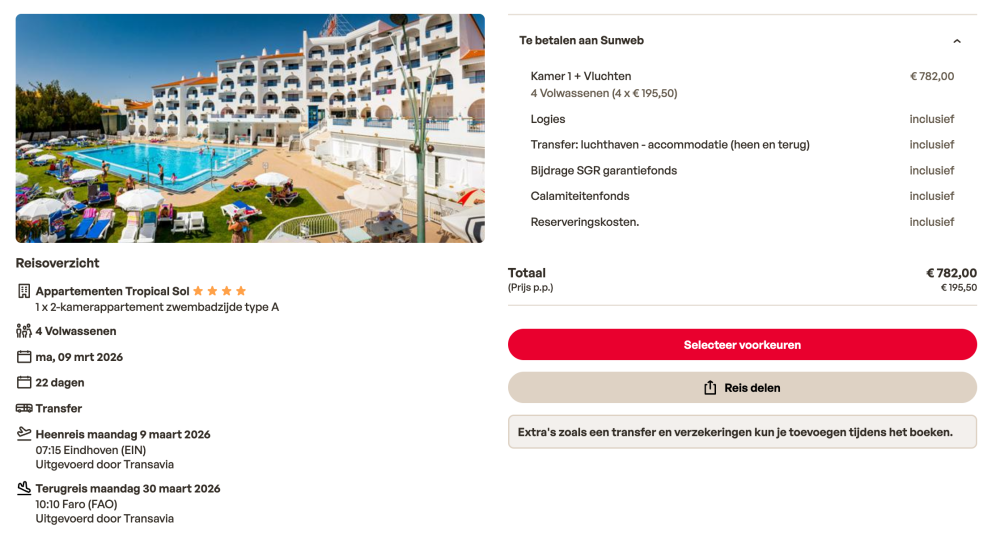1000x535 pixels.
Task: Click the bus icon beside Transfer
Action: (x=24, y=408)
